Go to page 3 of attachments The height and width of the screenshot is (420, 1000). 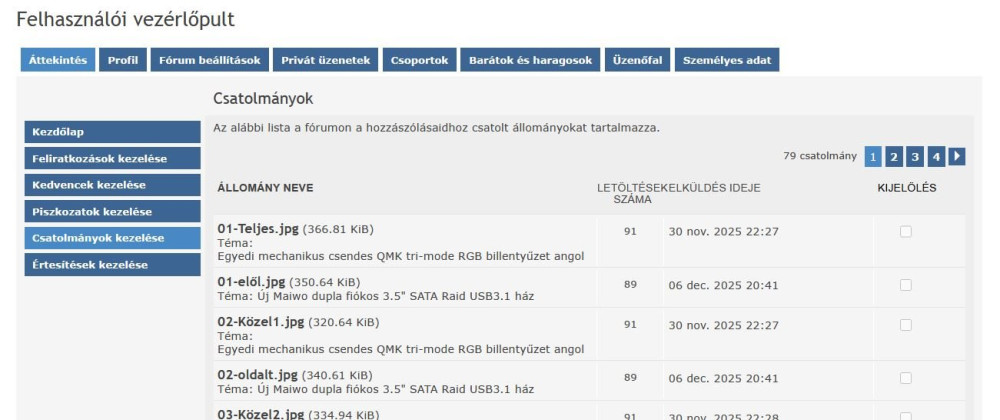pyautogui.click(x=915, y=156)
